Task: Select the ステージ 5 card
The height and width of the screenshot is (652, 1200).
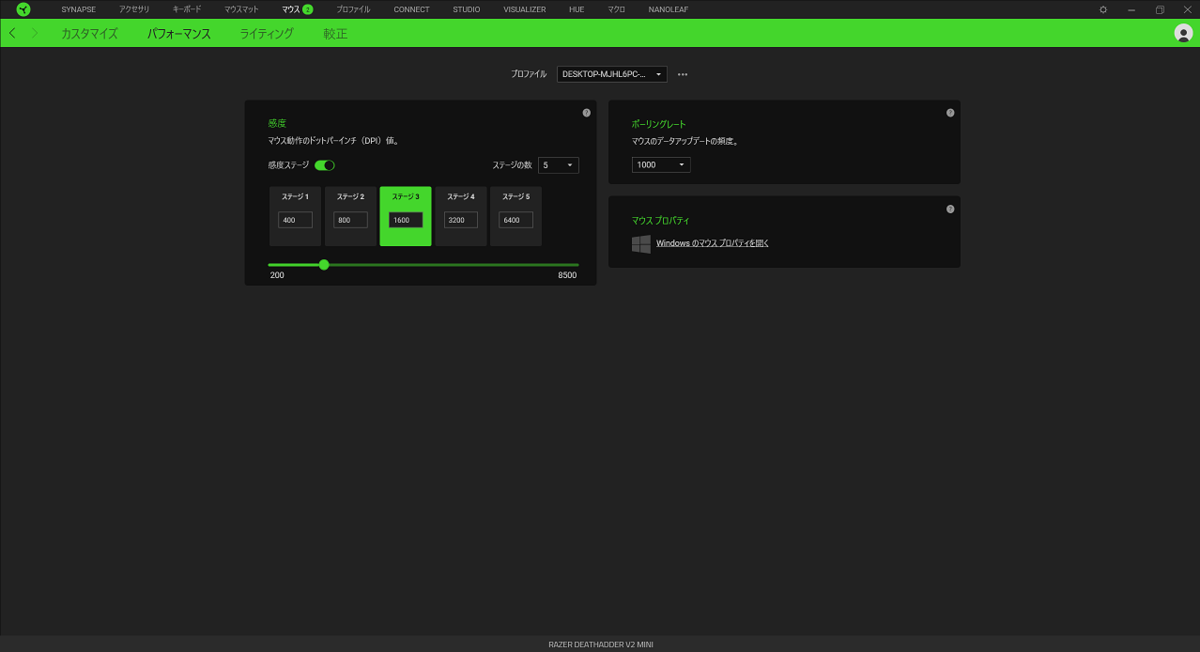Action: click(x=516, y=216)
